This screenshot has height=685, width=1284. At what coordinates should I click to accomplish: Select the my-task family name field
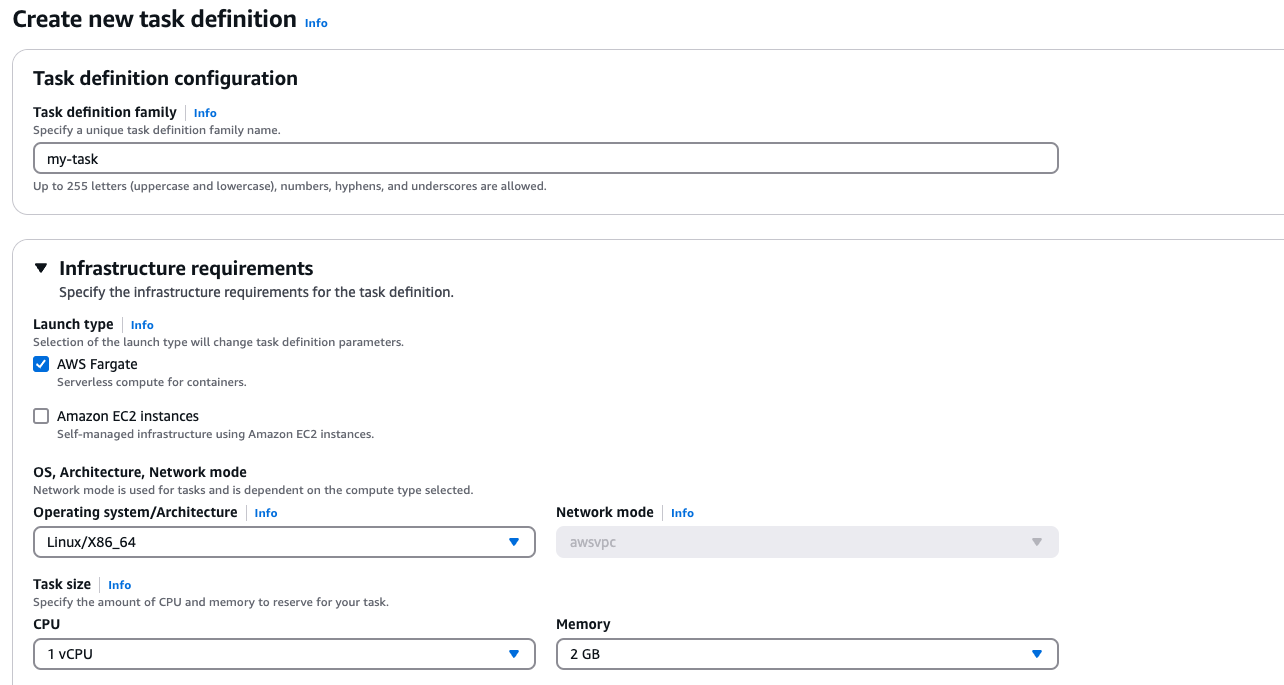tap(544, 158)
